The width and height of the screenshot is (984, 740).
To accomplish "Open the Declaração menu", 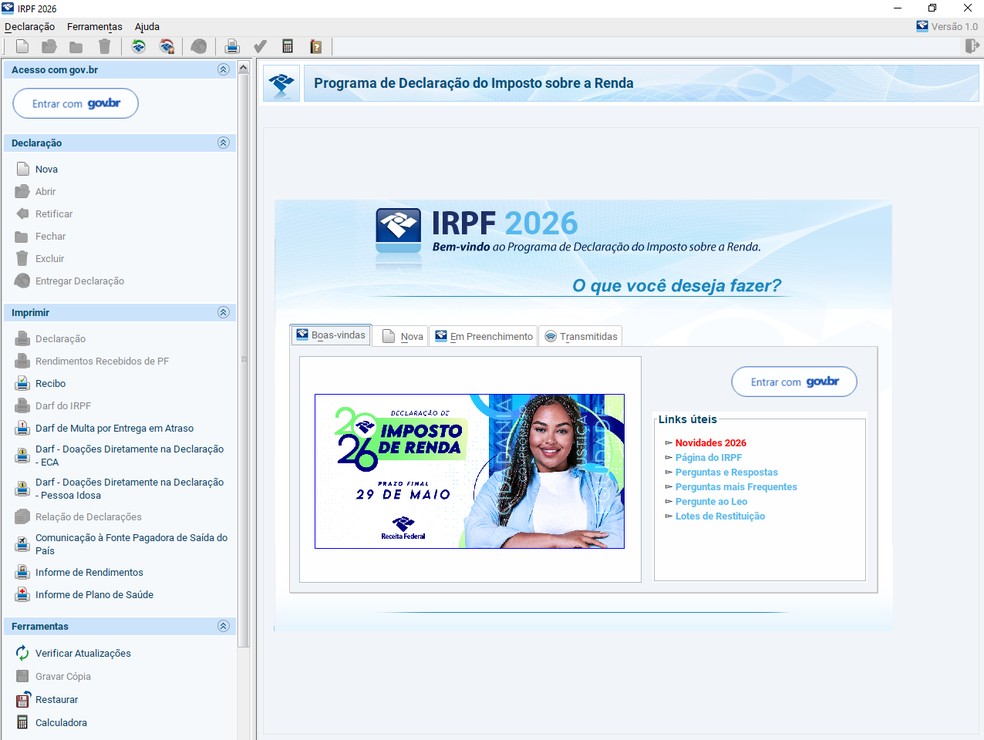I will click(x=29, y=26).
